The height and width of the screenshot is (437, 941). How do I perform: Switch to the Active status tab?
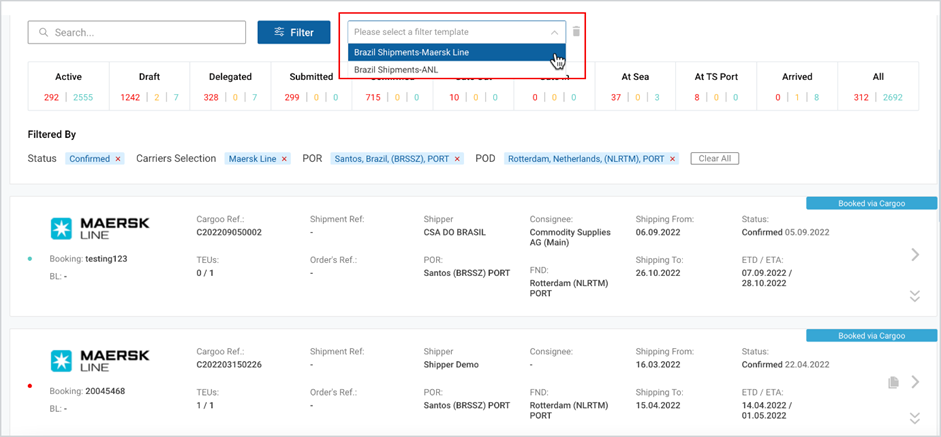(x=68, y=86)
